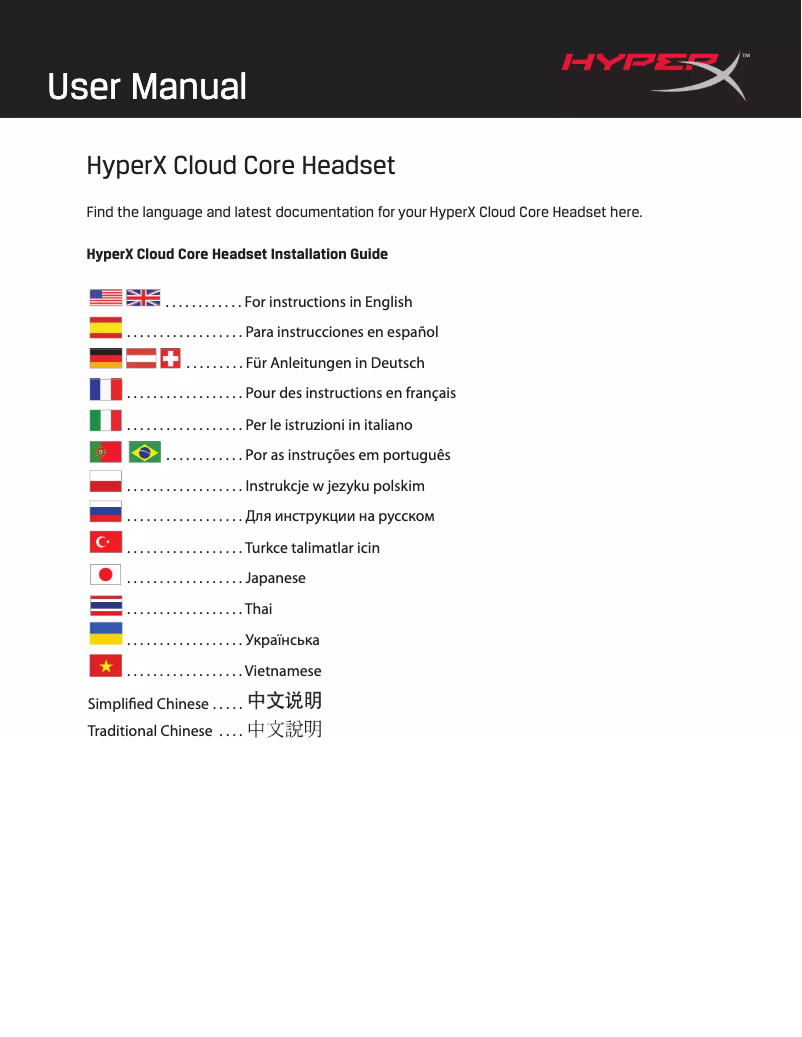Screen dimensions: 802x1037
Task: Select the Swiss flag icon
Action: (170, 358)
